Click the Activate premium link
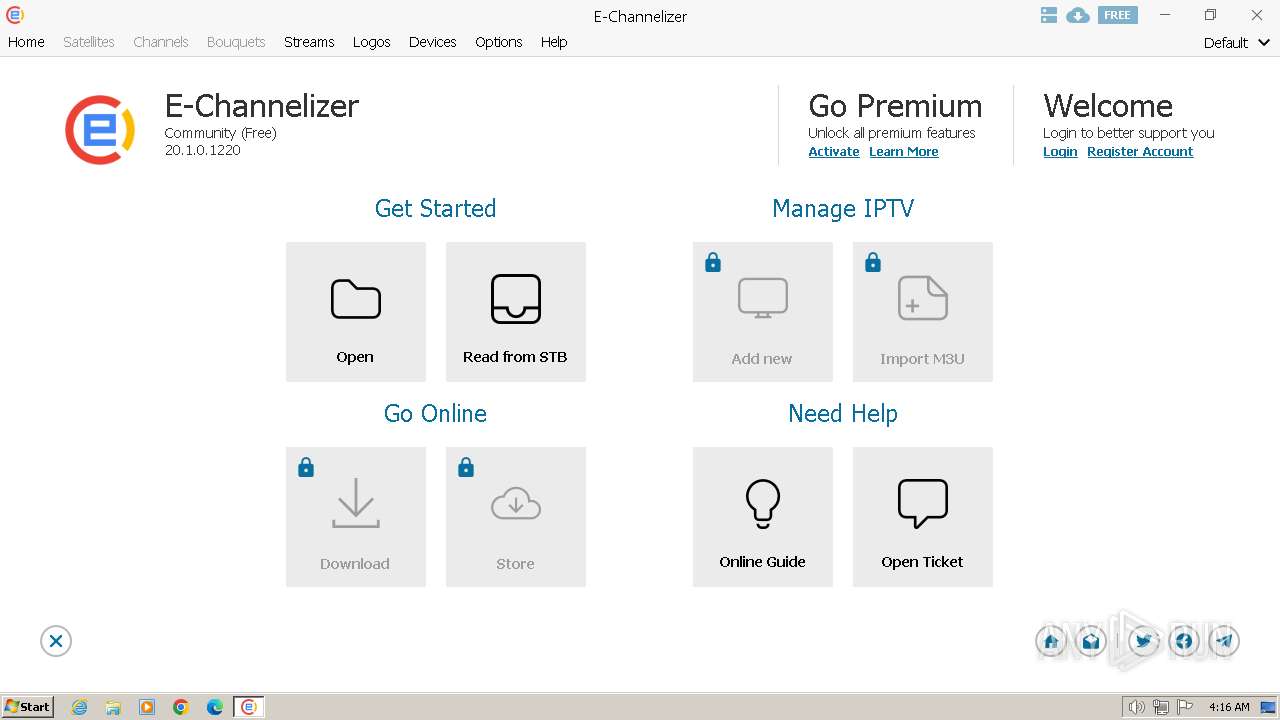Viewport: 1280px width, 720px height. click(834, 152)
